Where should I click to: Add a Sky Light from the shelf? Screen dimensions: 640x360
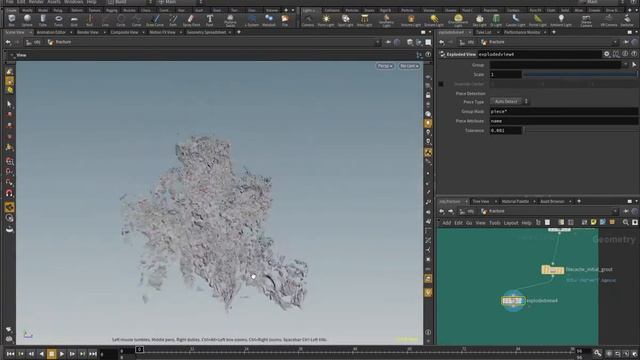[x=480, y=20]
